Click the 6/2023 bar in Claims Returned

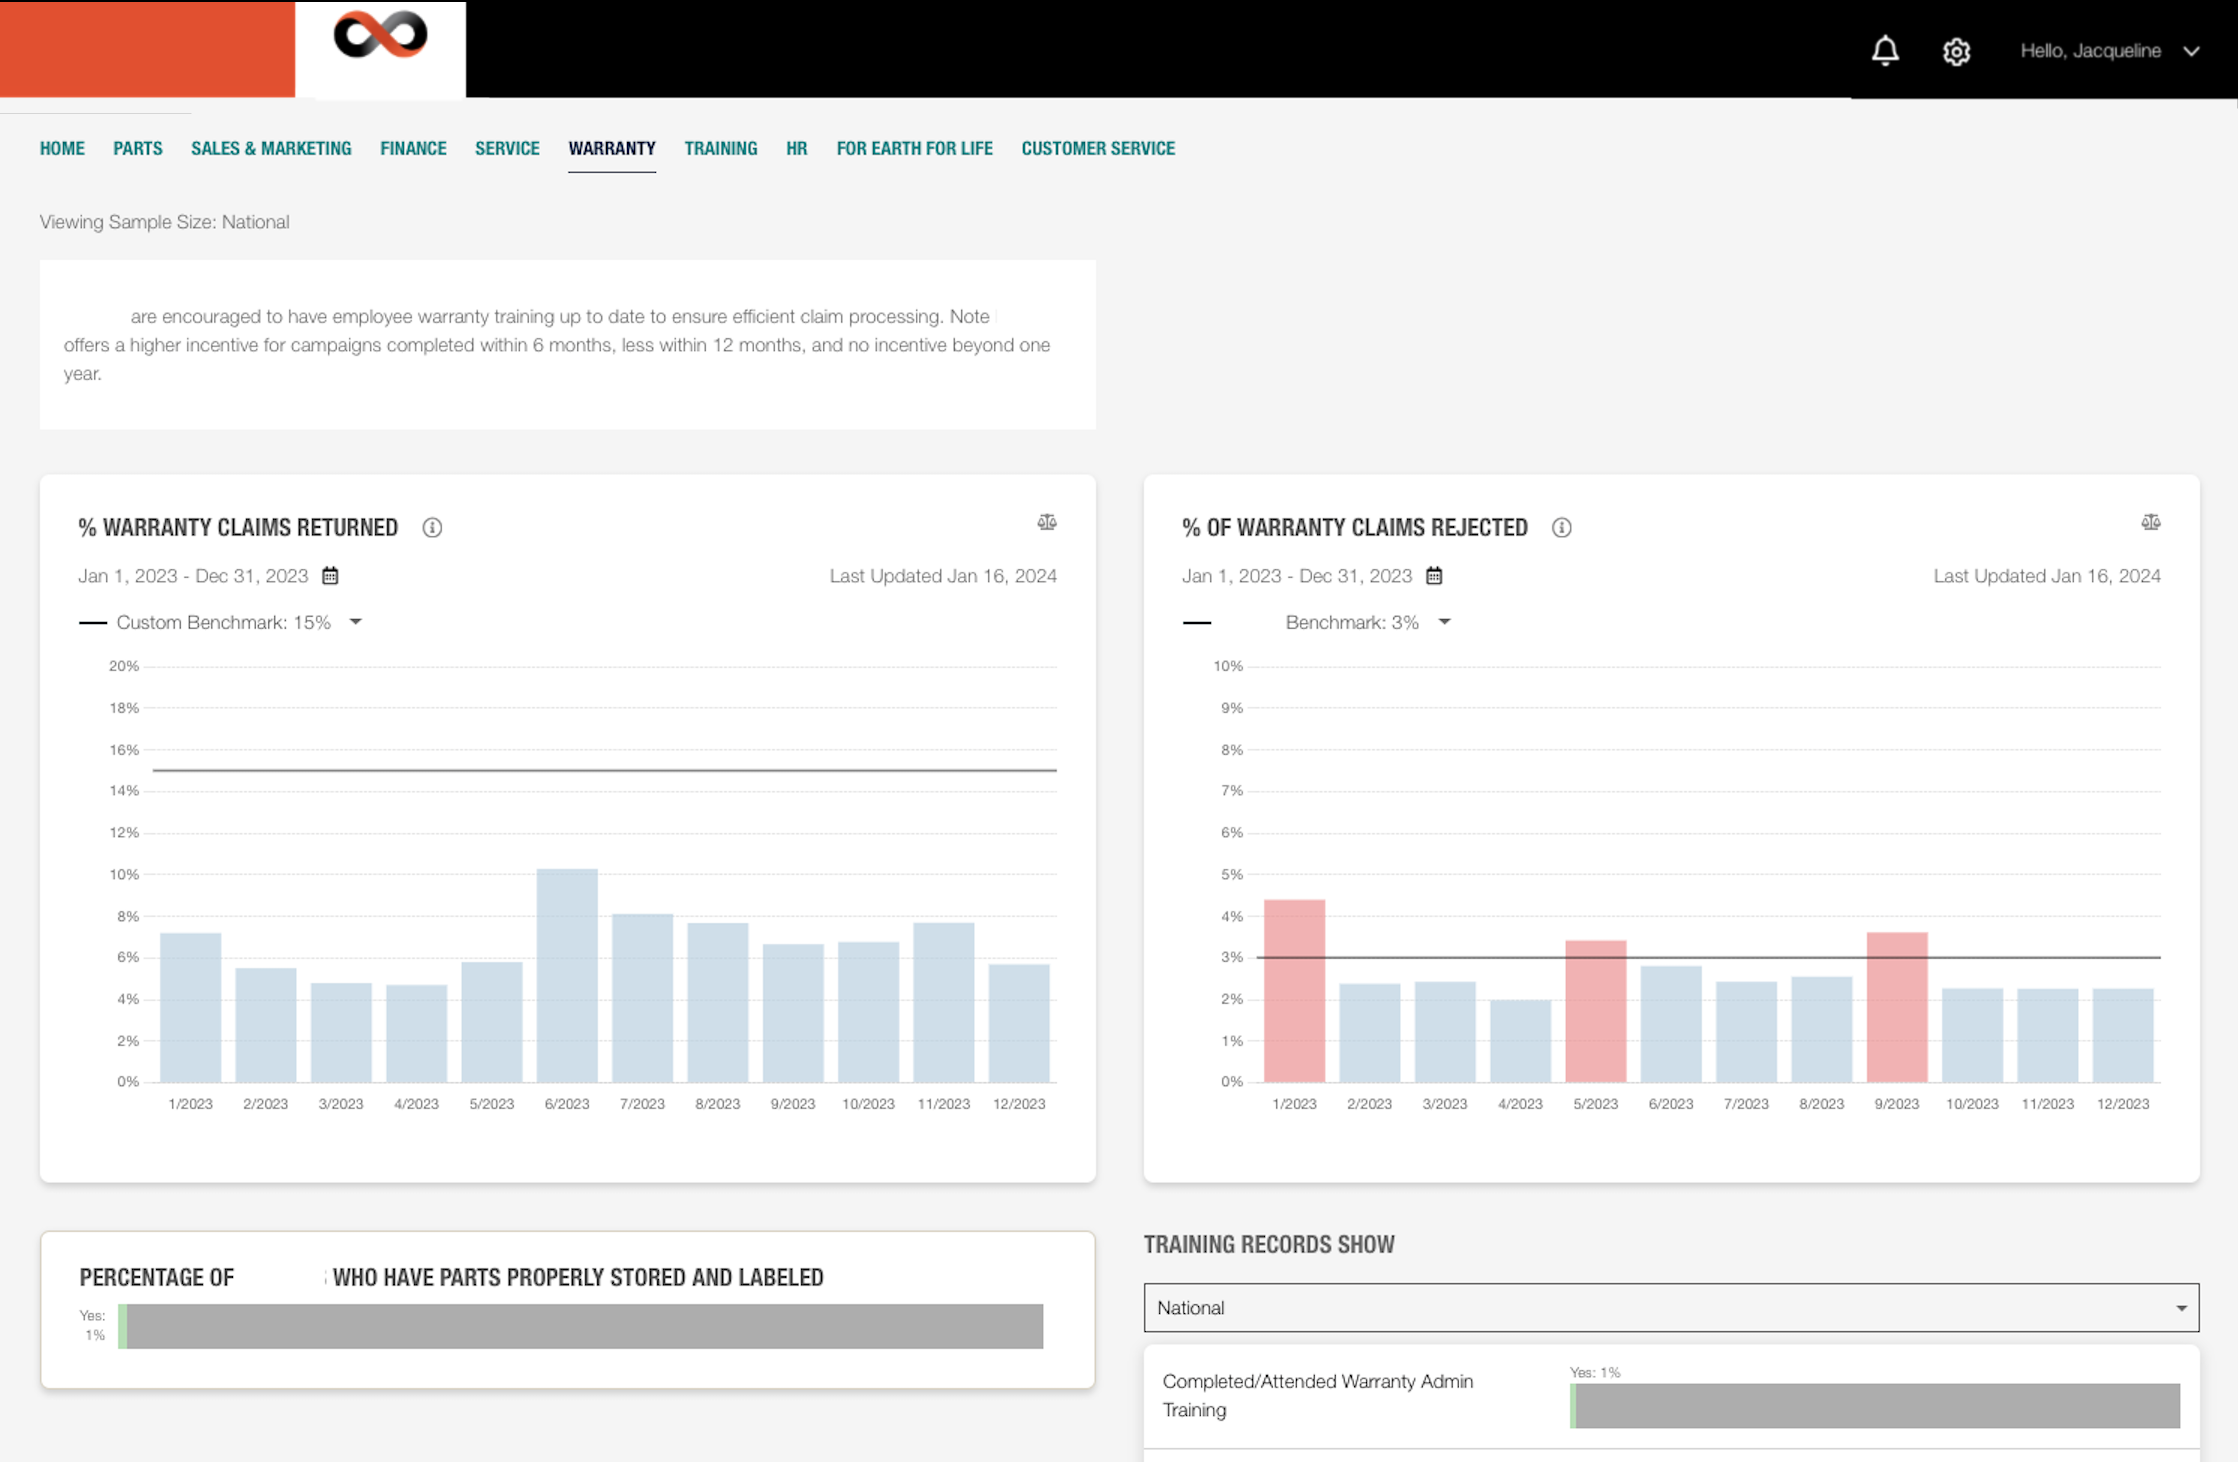(567, 975)
